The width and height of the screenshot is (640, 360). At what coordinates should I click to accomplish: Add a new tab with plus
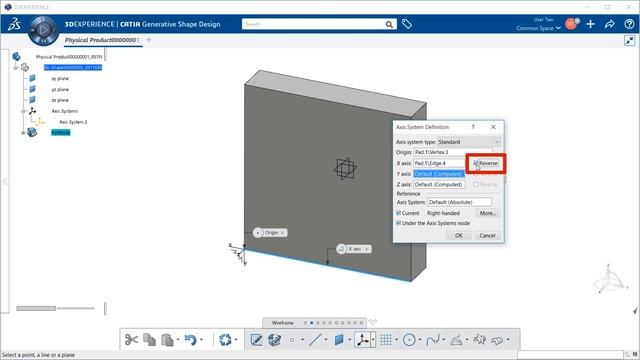coord(149,40)
